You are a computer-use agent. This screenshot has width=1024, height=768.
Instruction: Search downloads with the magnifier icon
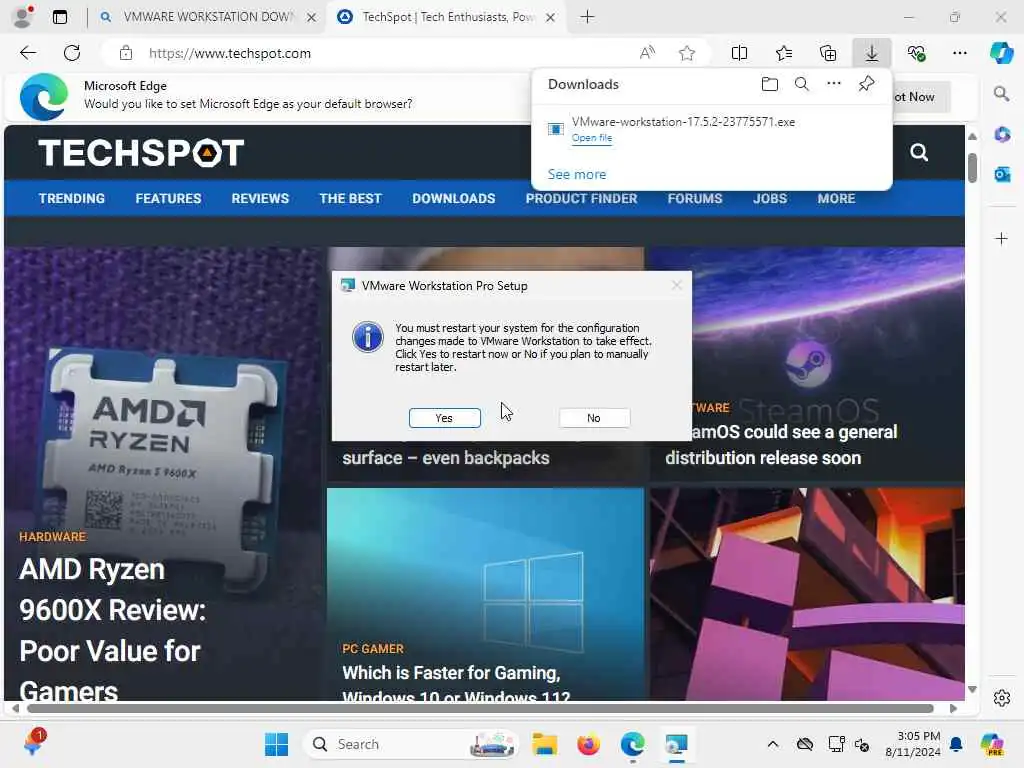(801, 84)
